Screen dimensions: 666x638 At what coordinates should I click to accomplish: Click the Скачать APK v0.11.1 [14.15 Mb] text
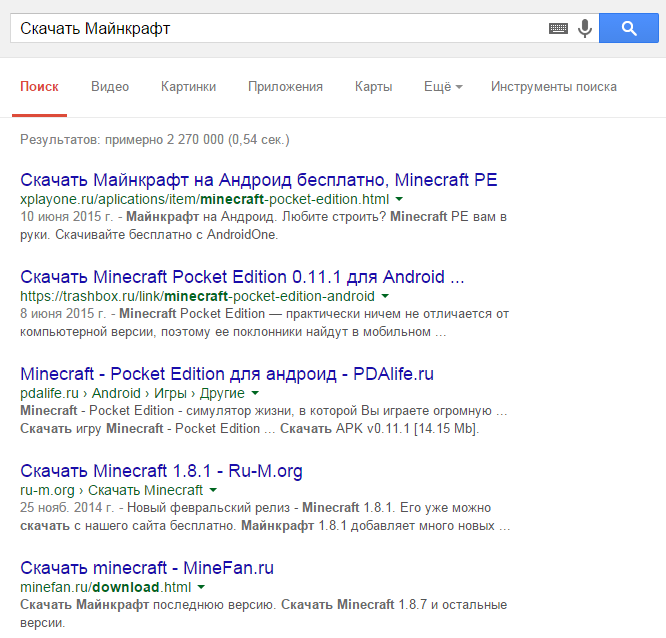(x=379, y=428)
